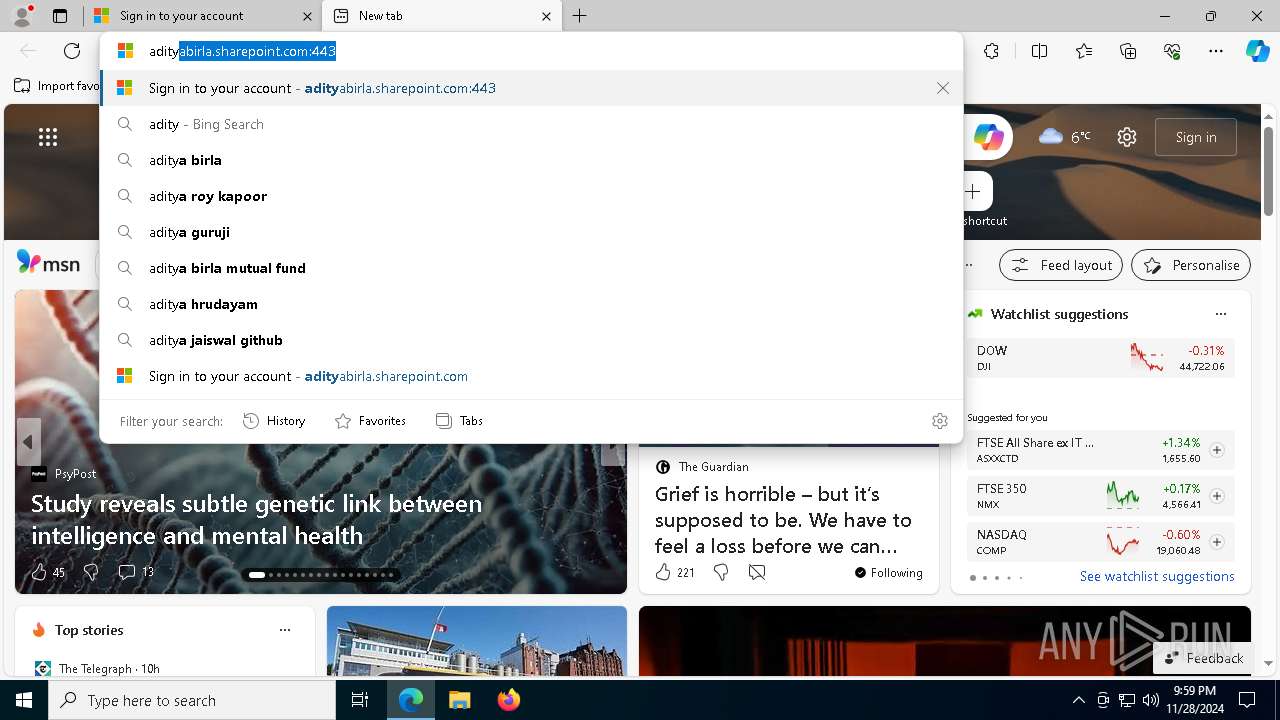Click the Sign in button
Image resolution: width=1280 pixels, height=720 pixels.
tap(1196, 137)
